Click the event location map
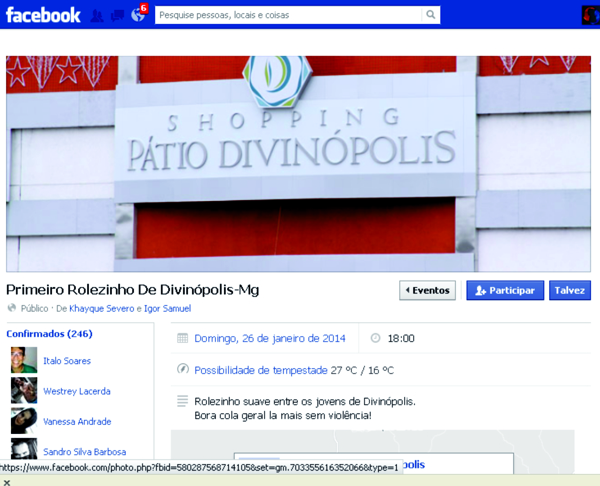 coord(372,452)
